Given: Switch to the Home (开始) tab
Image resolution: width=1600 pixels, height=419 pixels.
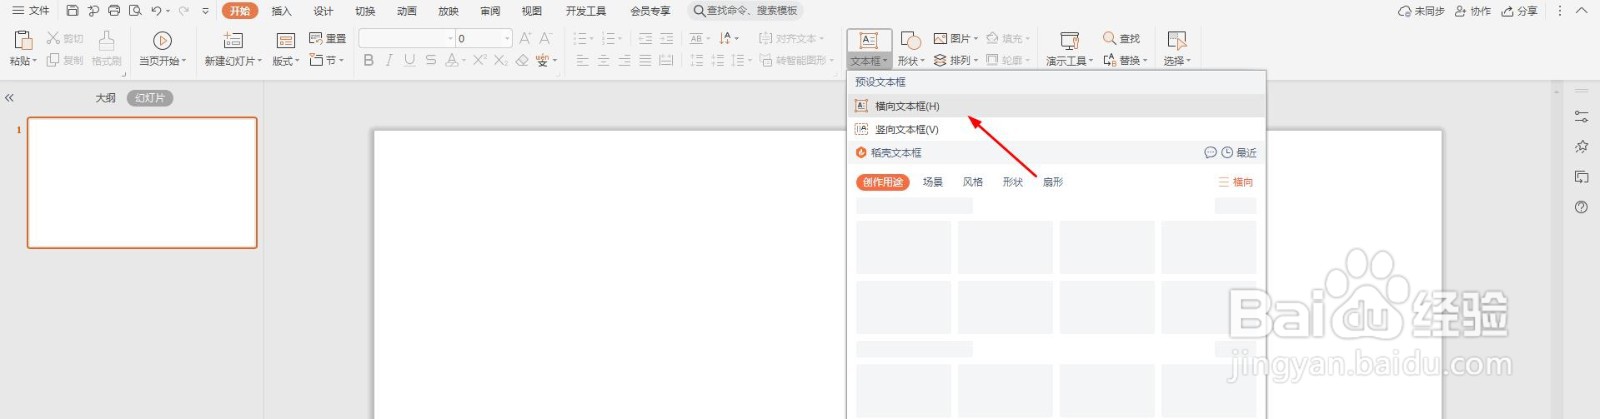Looking at the screenshot, I should (x=239, y=11).
